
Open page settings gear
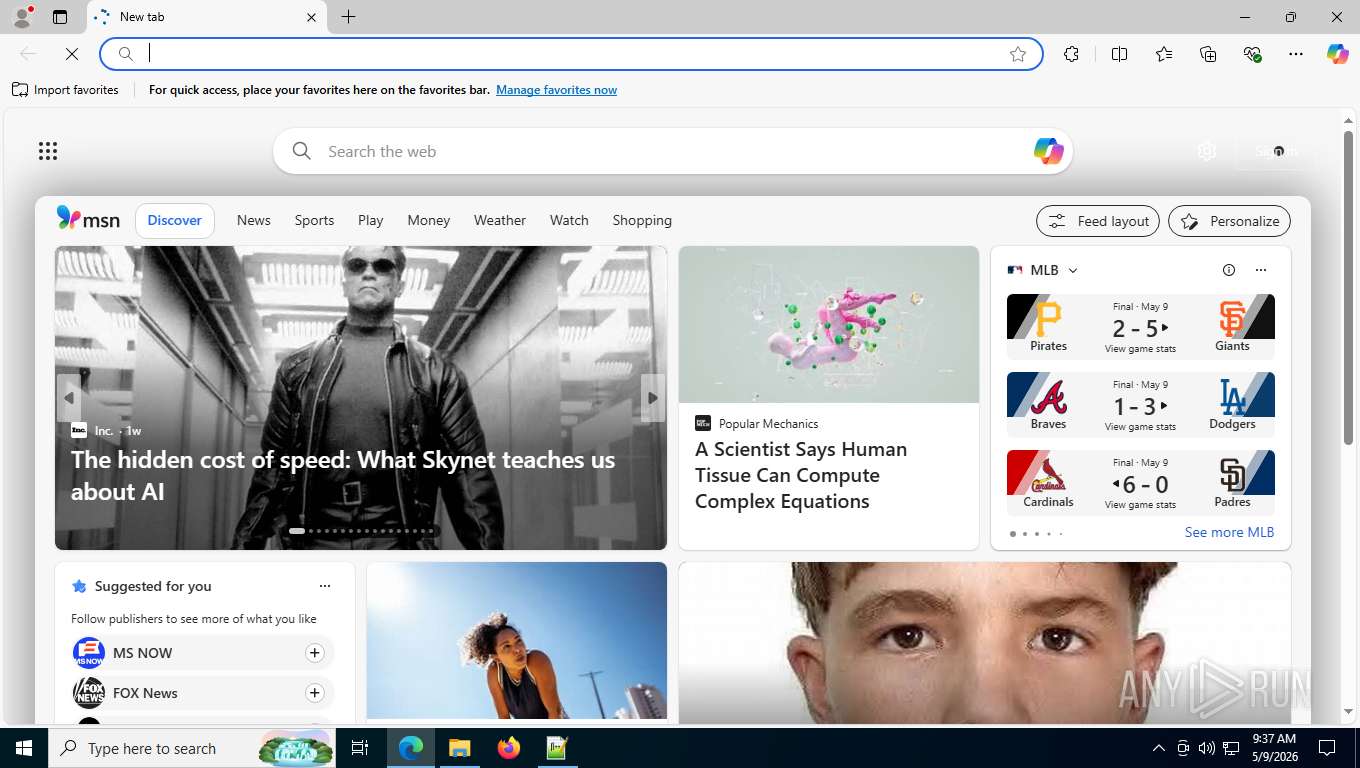(x=1207, y=151)
